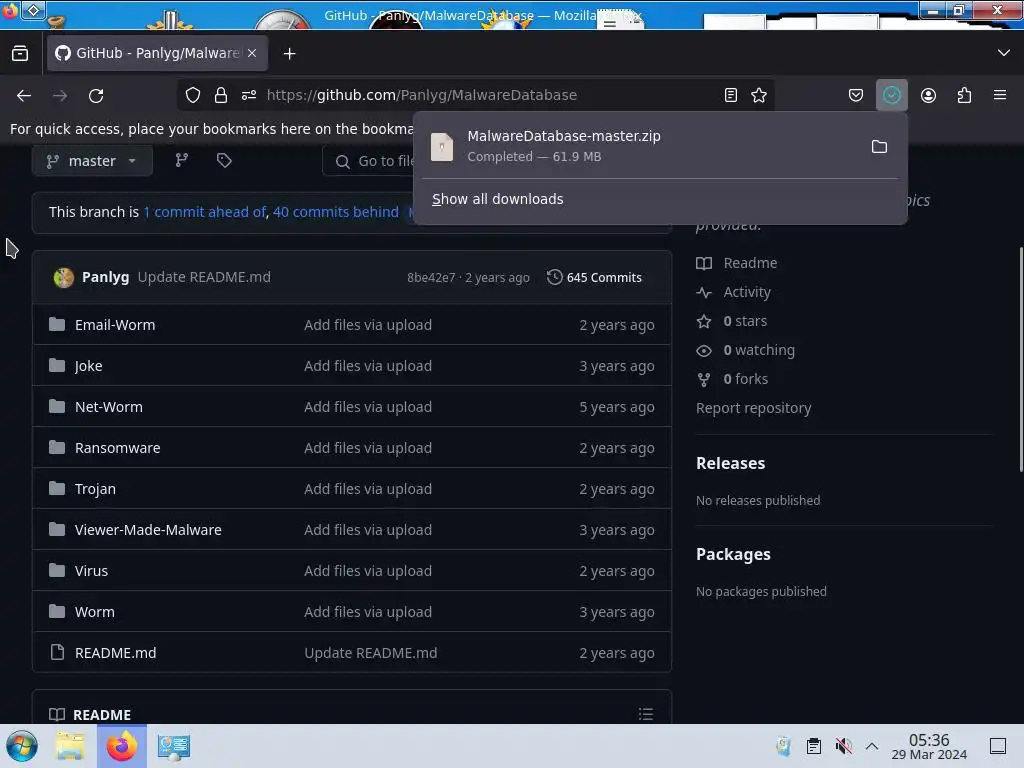Screen dimensions: 1024x768
Task: Bookmark this page with the star icon
Action: 759,95
